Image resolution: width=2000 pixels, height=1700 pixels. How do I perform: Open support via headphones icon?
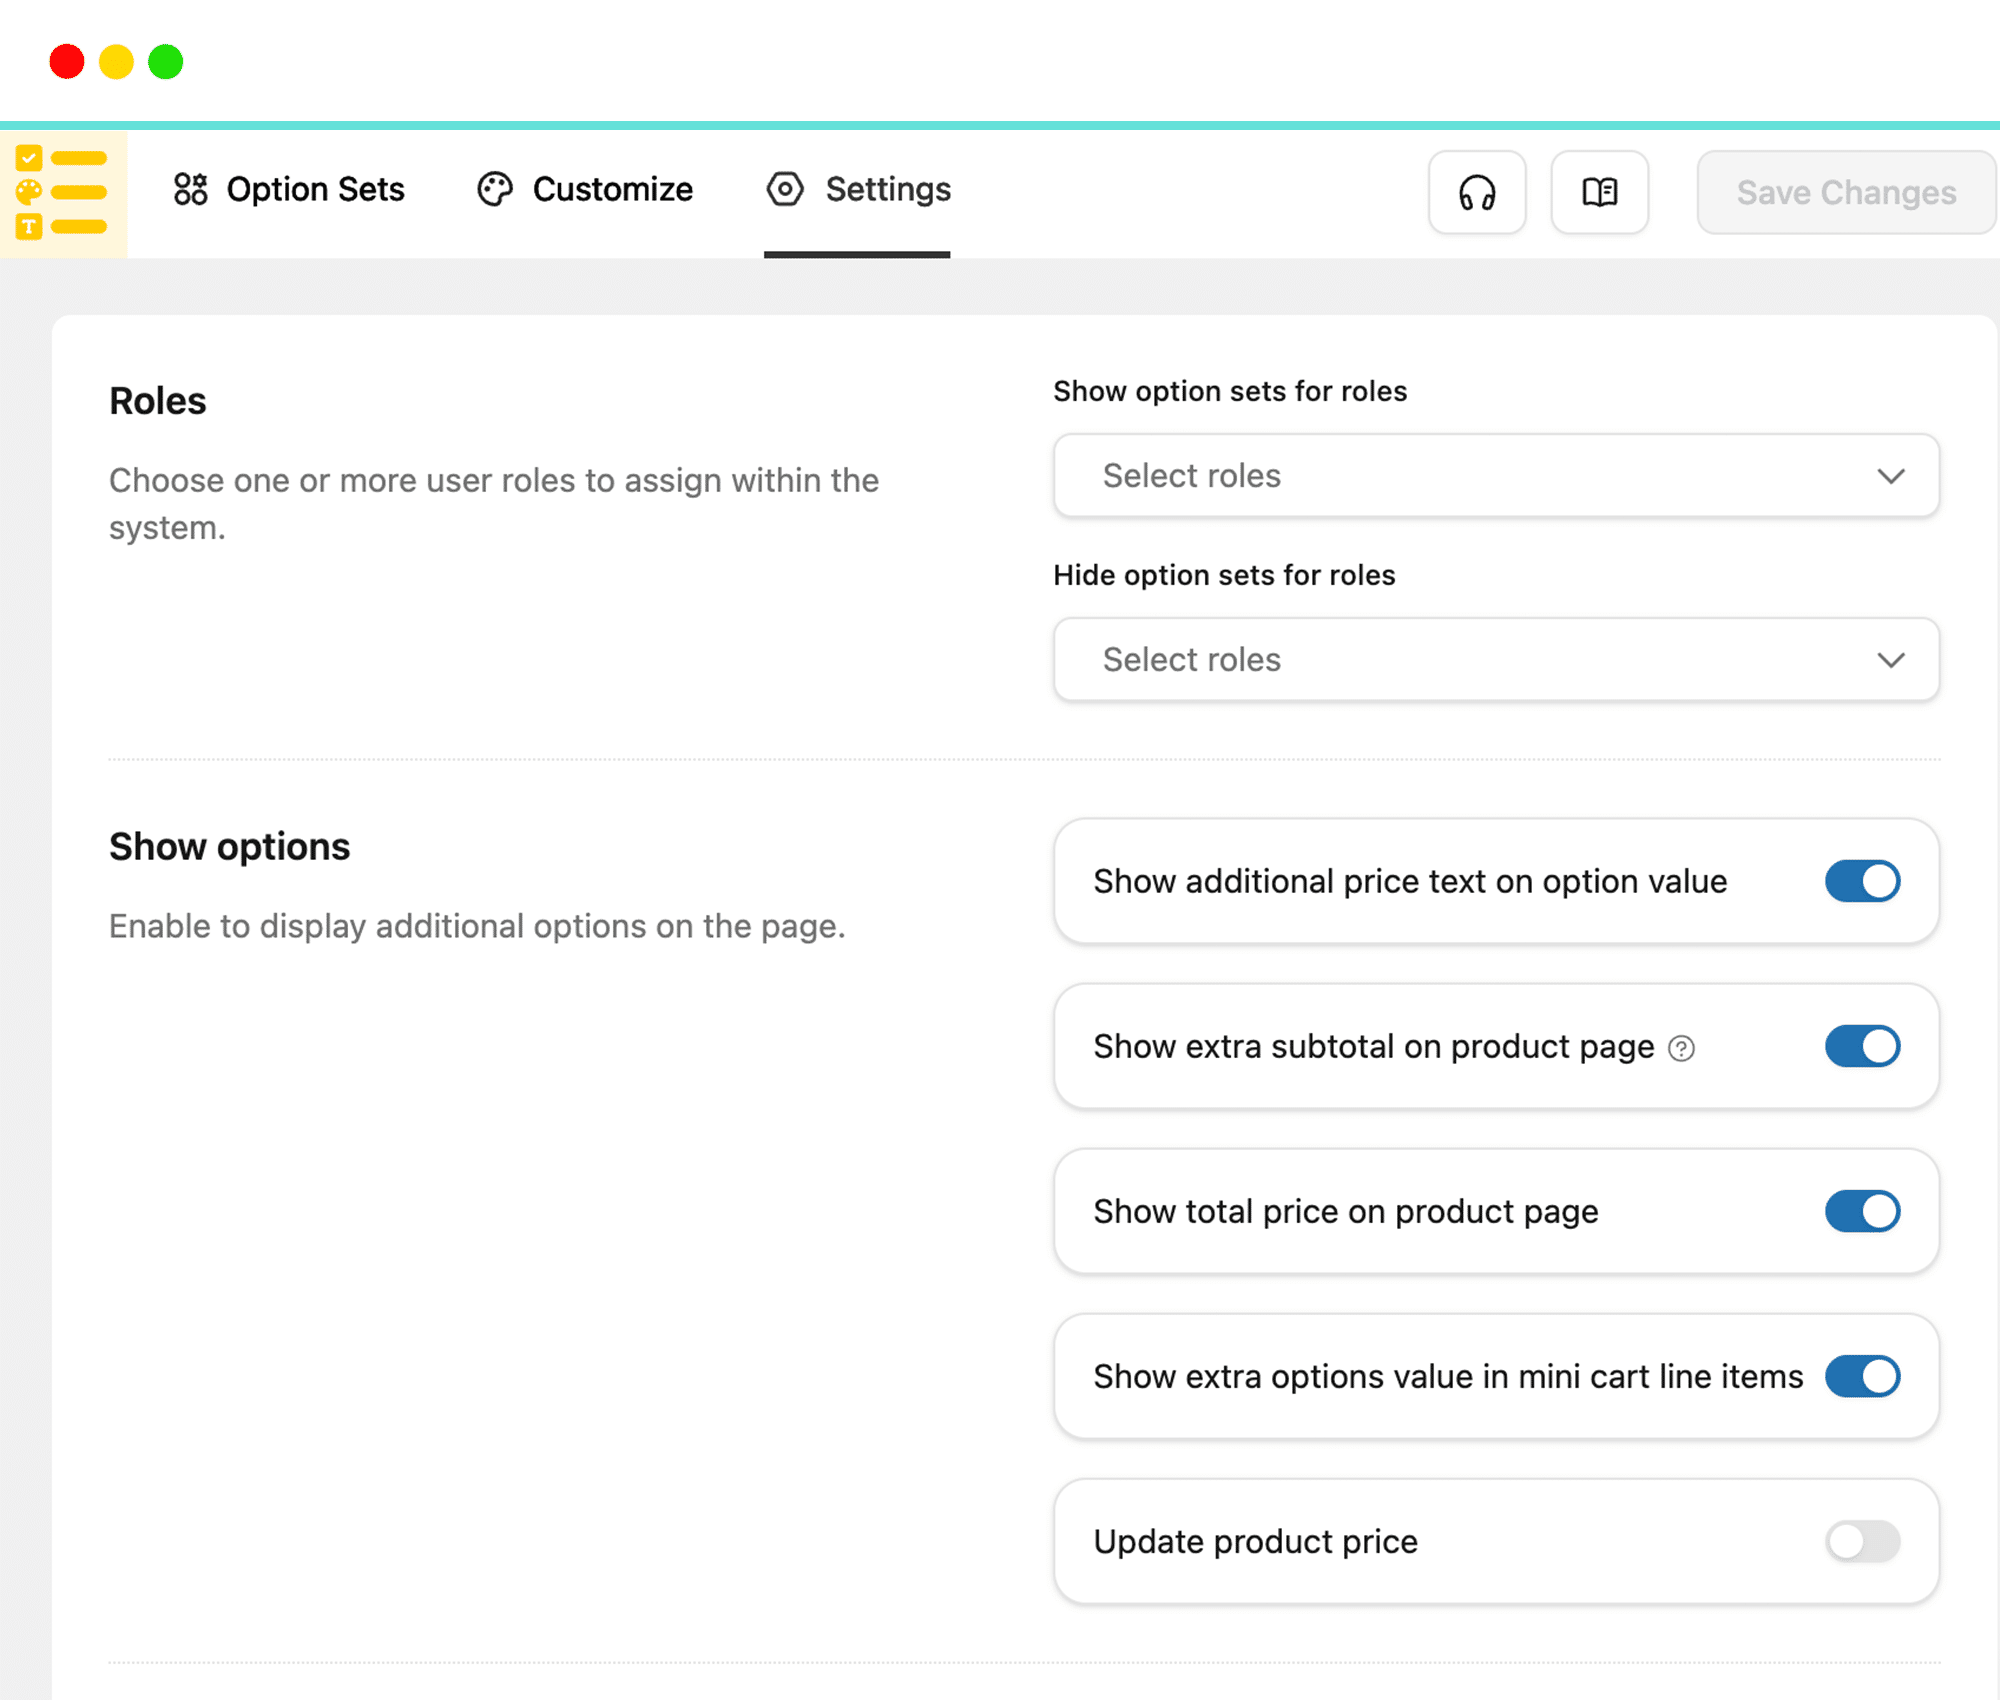point(1476,192)
